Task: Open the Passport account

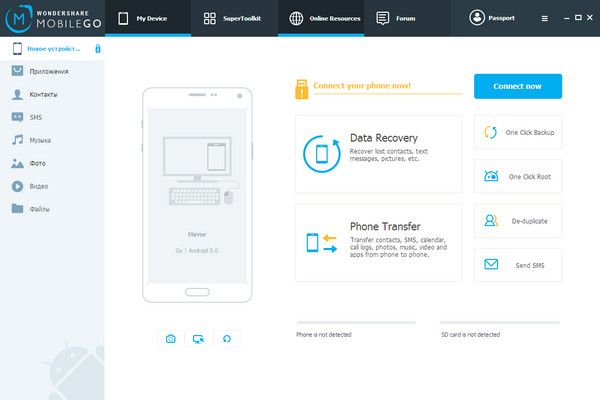Action: tap(492, 18)
